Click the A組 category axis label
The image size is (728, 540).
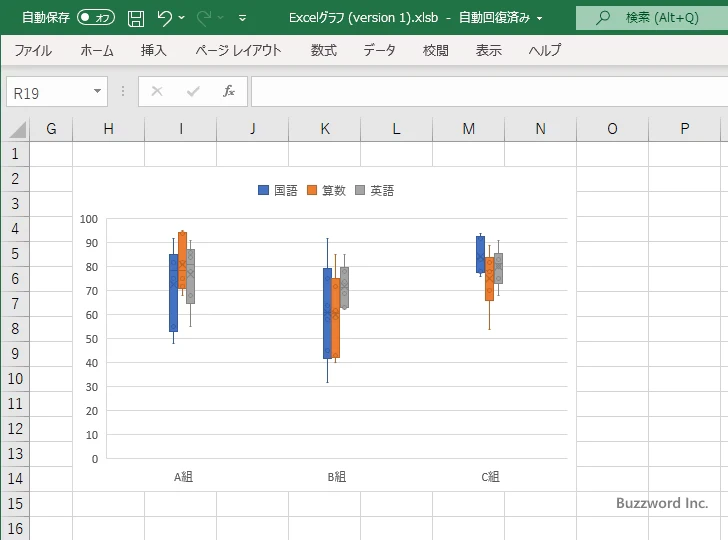pos(183,477)
